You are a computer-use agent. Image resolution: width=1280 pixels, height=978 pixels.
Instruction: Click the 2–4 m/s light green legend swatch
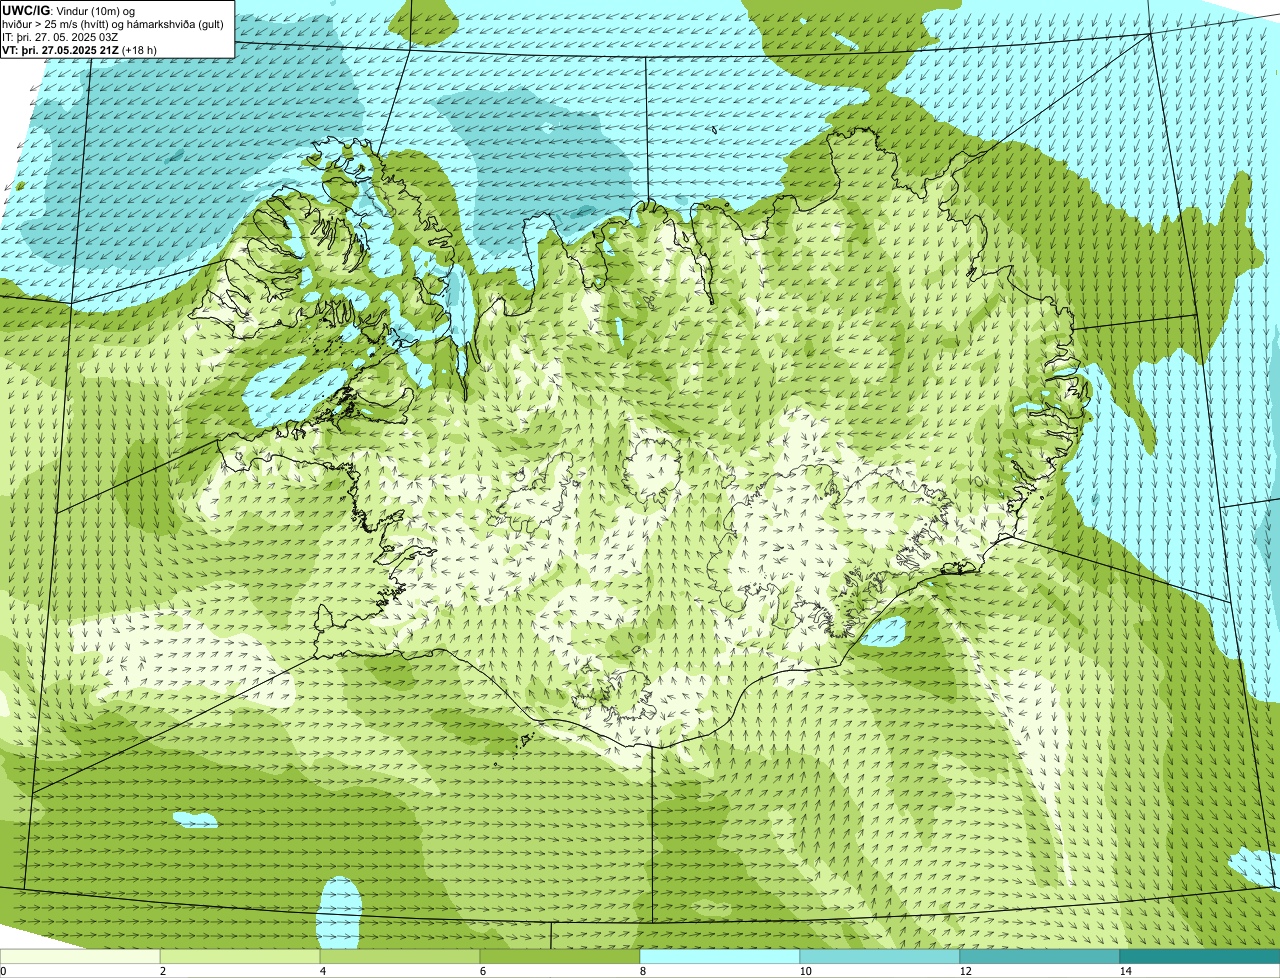(x=240, y=957)
